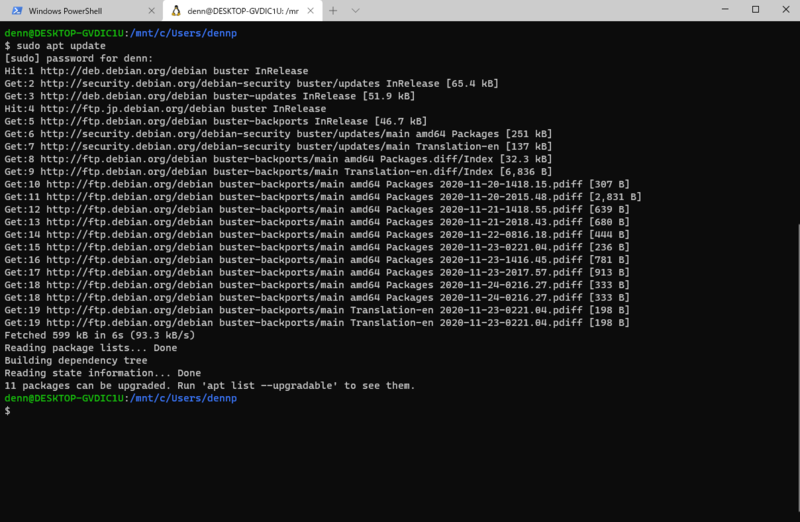Minimize the terminal window
The height and width of the screenshot is (522, 800).
click(x=725, y=9)
